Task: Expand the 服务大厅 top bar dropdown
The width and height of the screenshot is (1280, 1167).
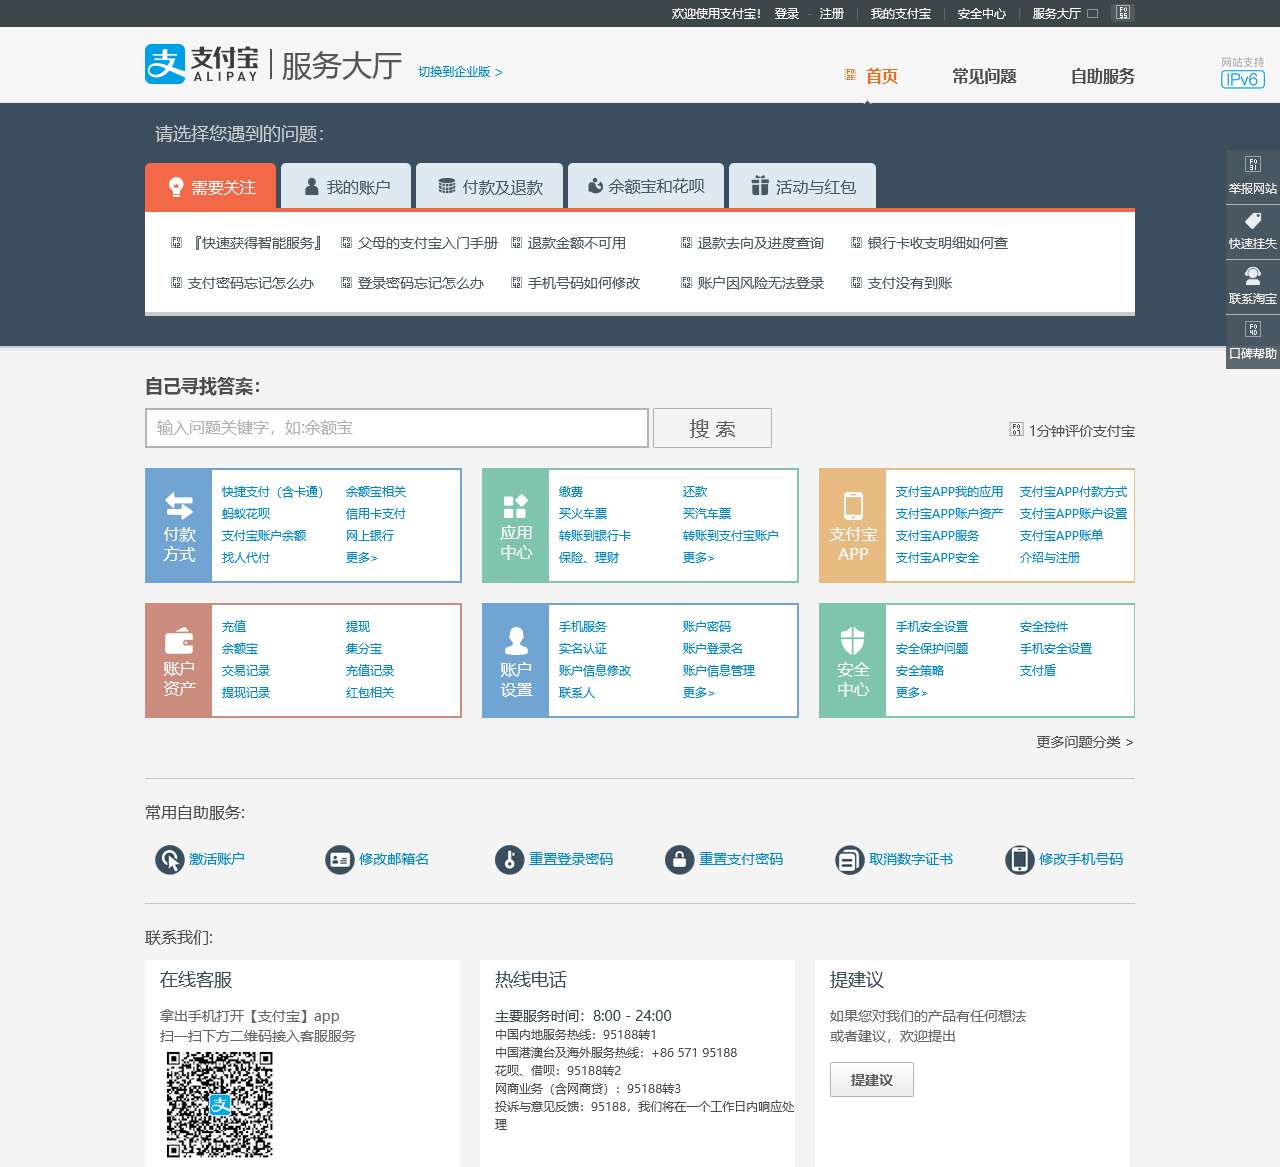Action: click(1065, 13)
